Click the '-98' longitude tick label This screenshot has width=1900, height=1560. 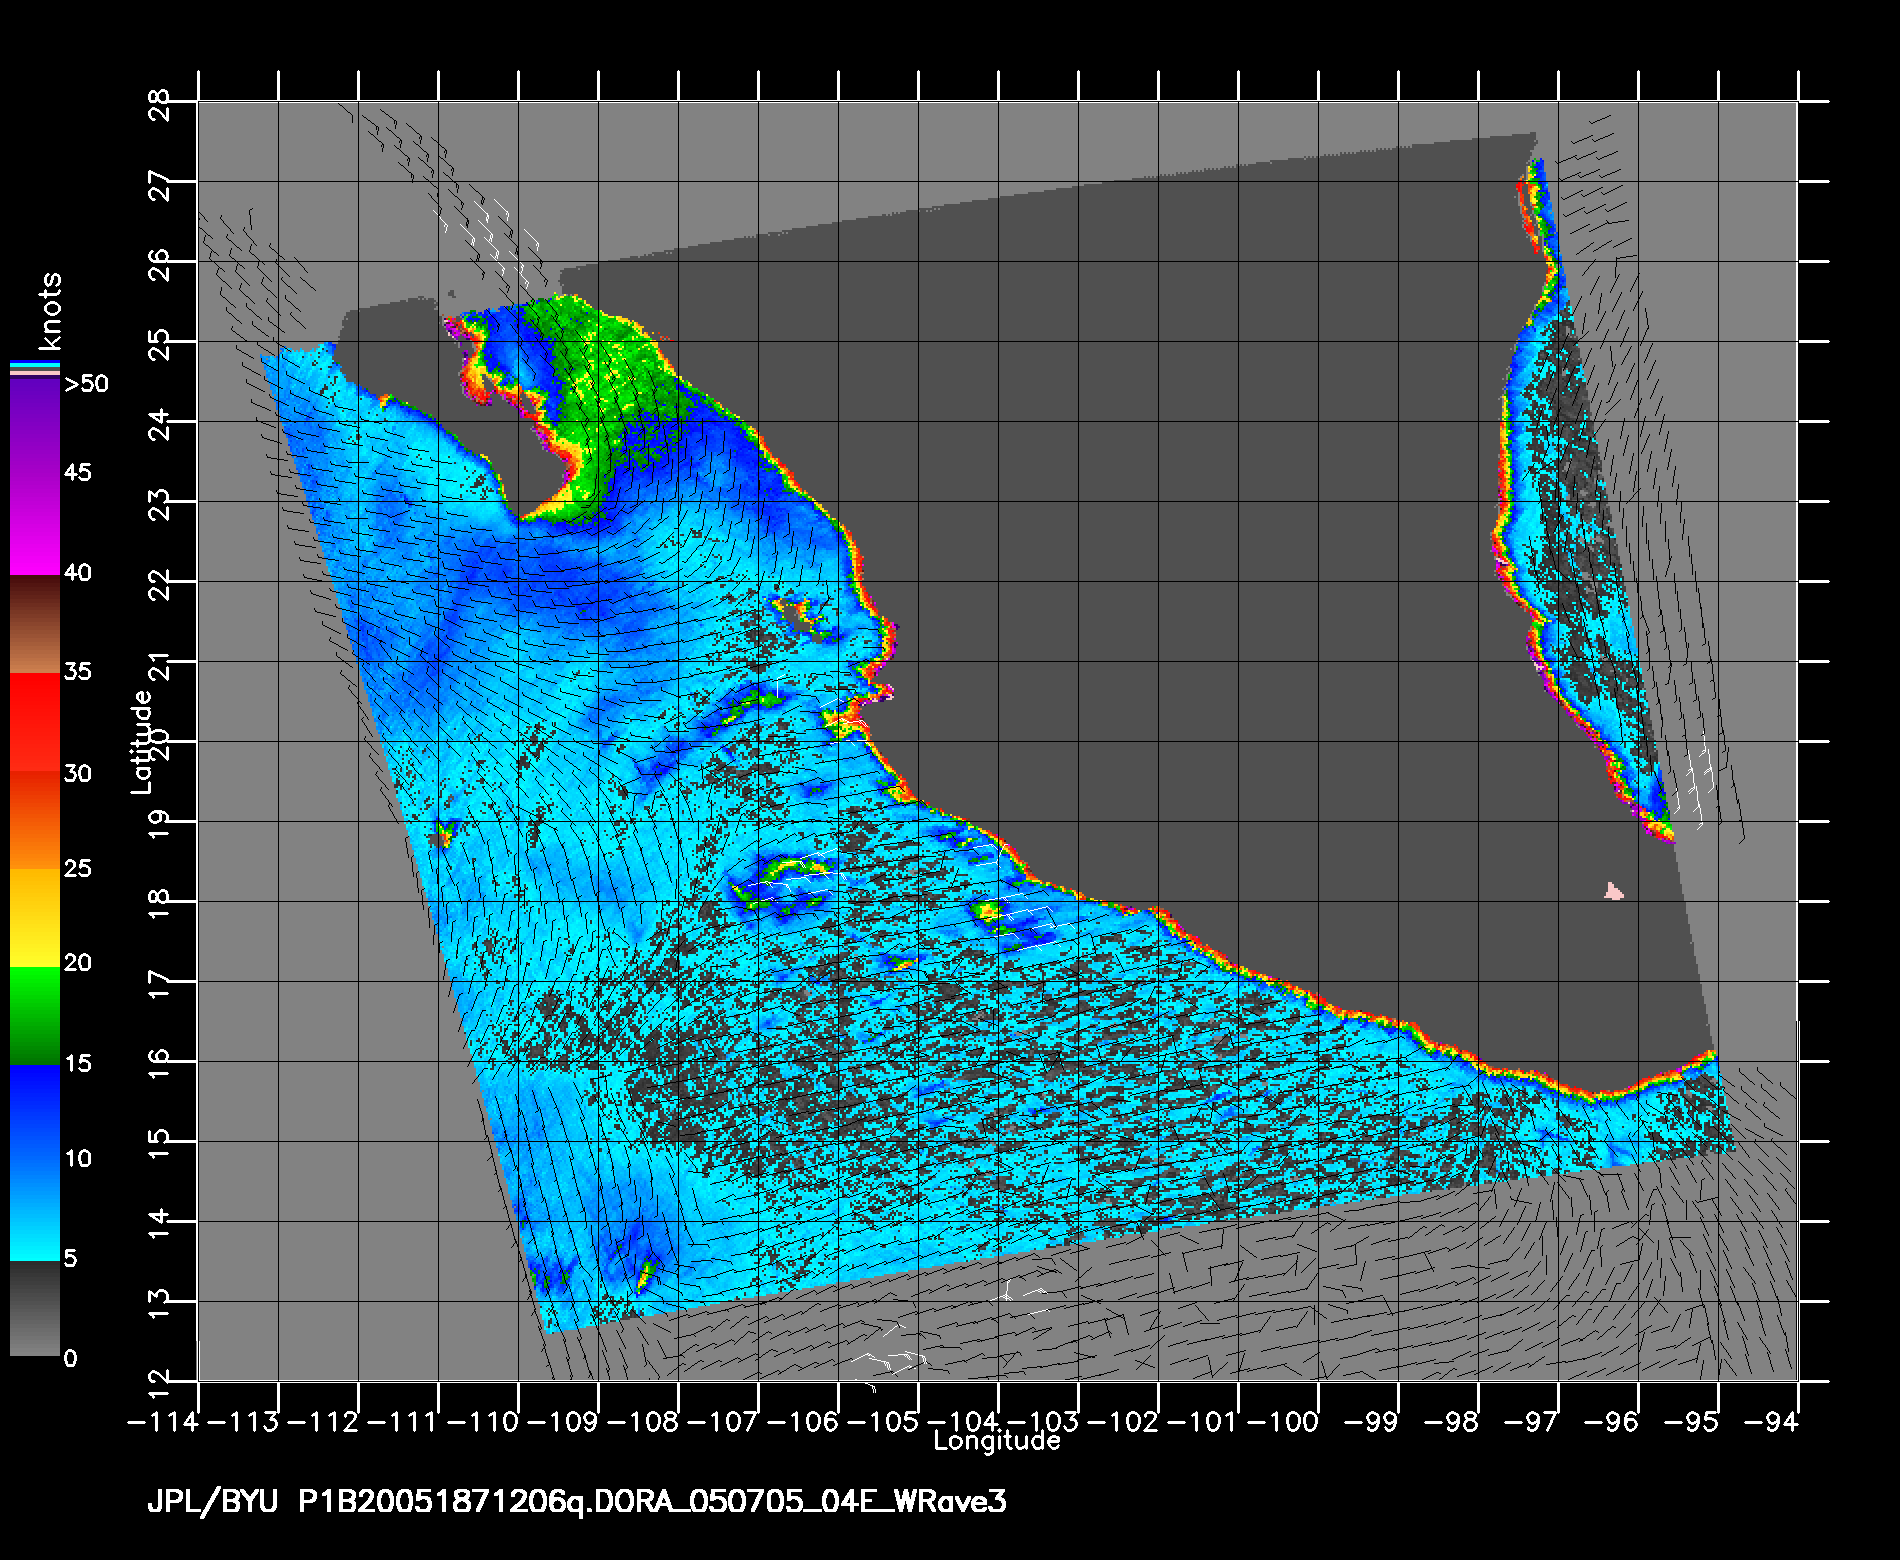(1450, 1423)
